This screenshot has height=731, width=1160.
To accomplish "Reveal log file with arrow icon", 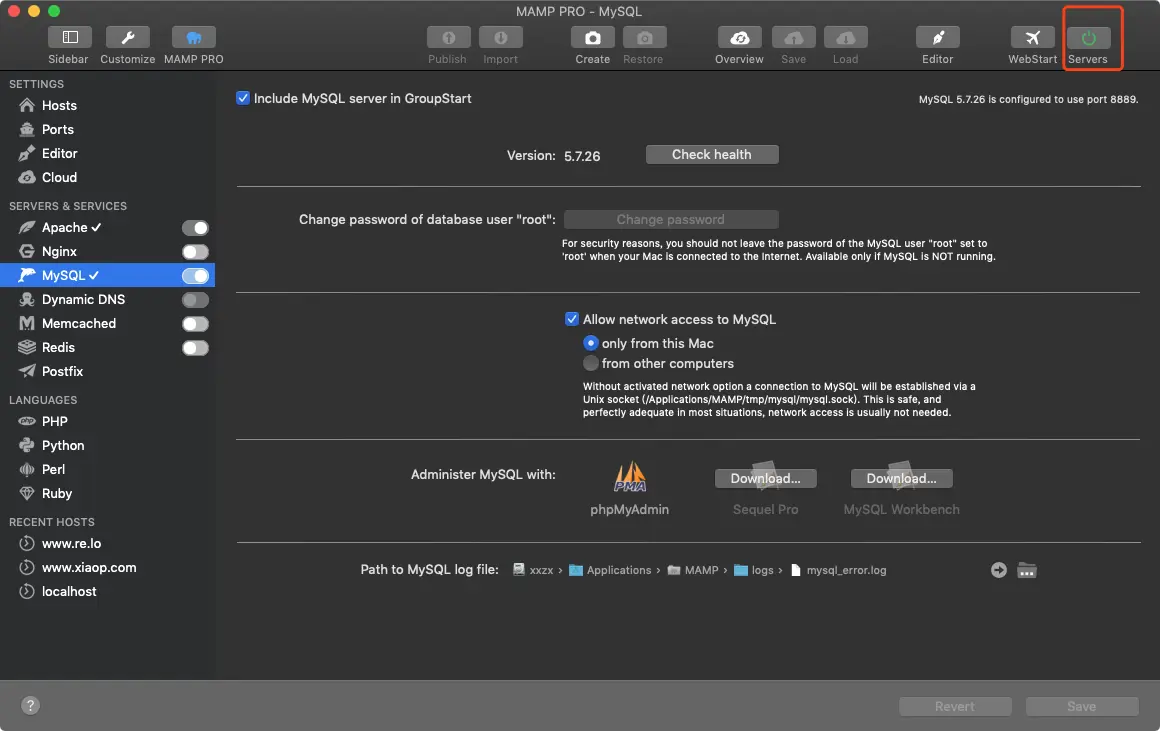I will pyautogui.click(x=999, y=570).
